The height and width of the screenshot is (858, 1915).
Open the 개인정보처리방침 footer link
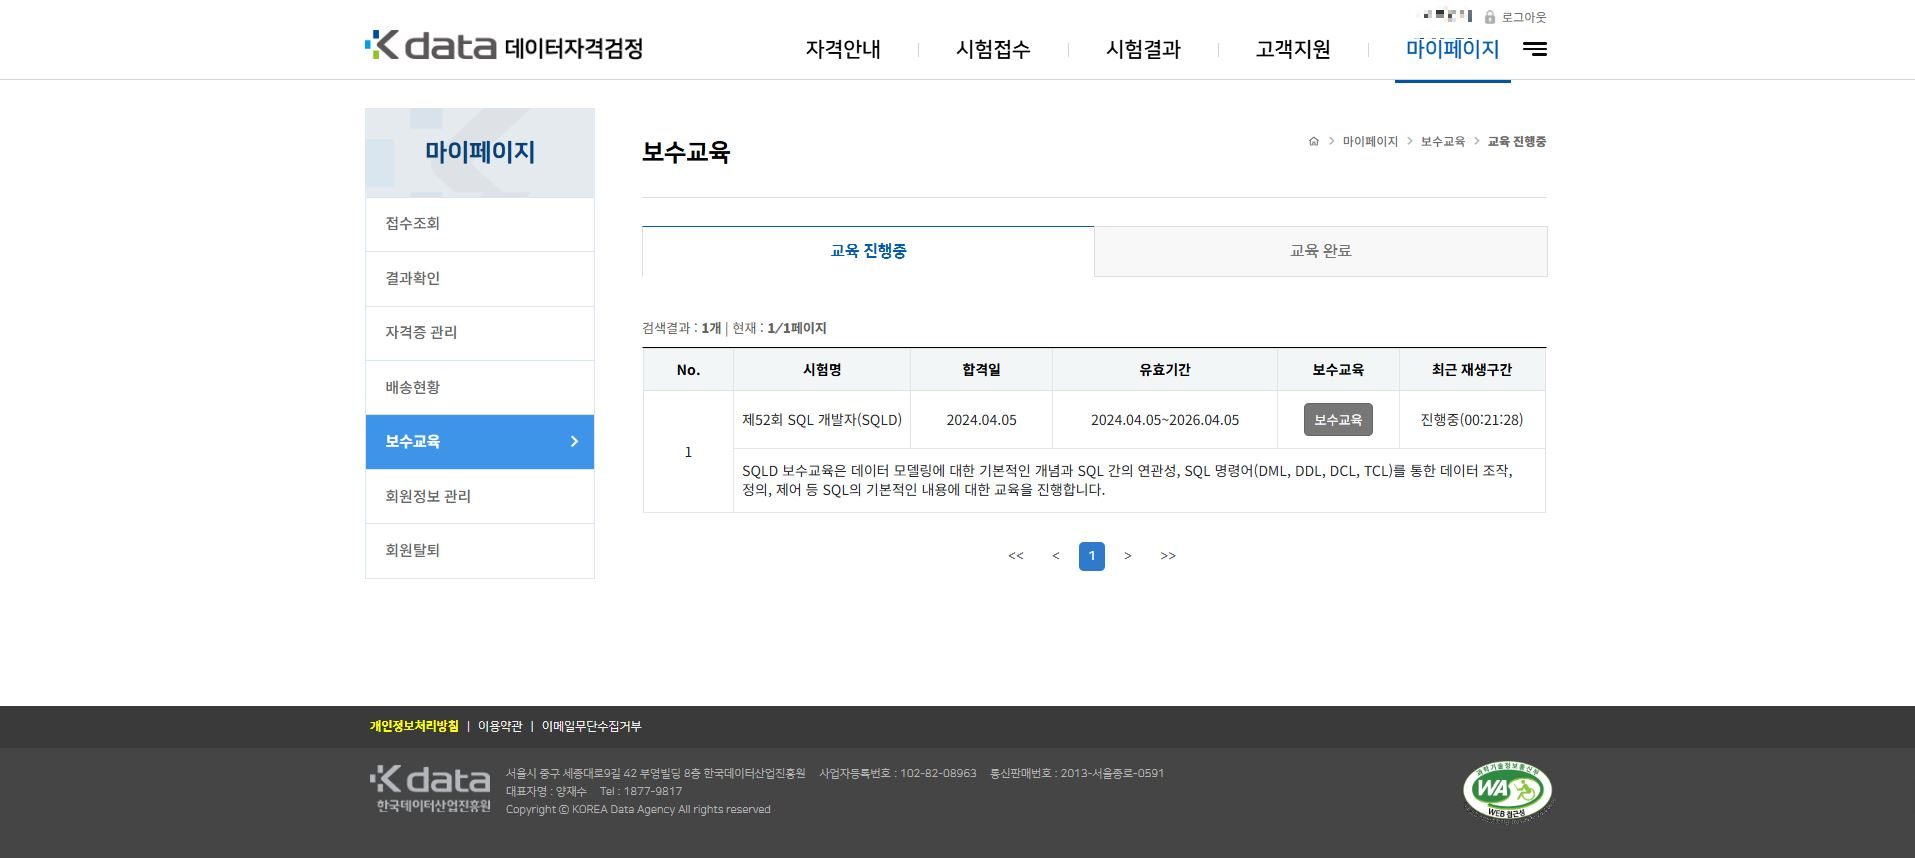click(x=414, y=726)
